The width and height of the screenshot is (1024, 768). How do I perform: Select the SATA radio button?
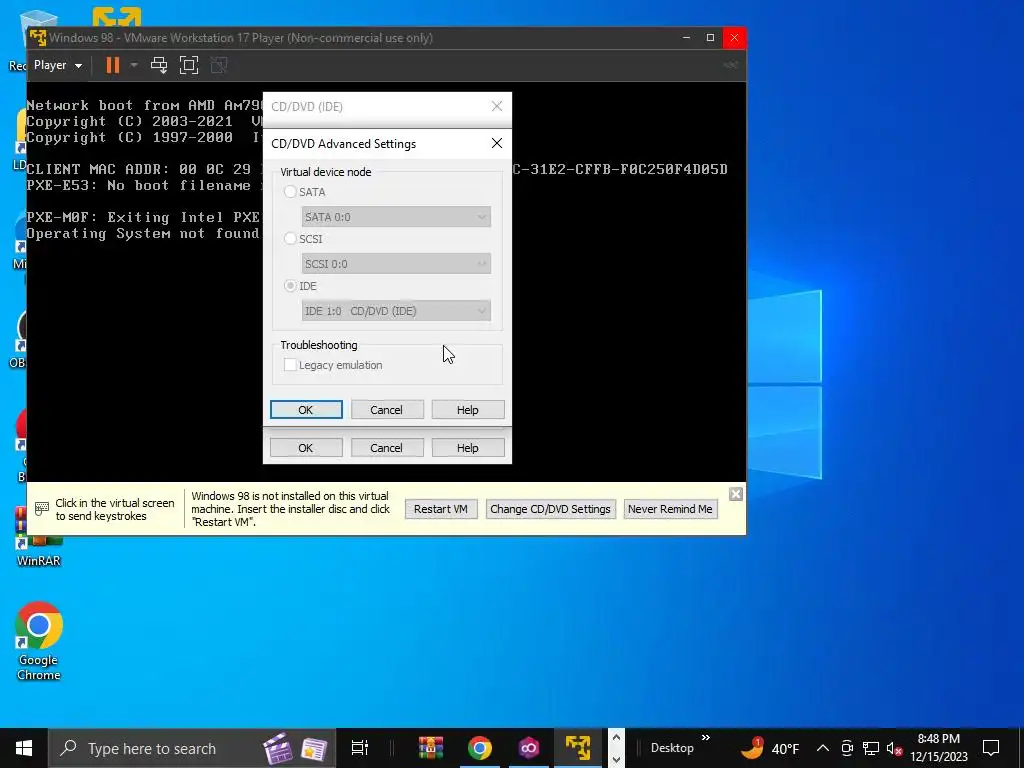tap(290, 192)
